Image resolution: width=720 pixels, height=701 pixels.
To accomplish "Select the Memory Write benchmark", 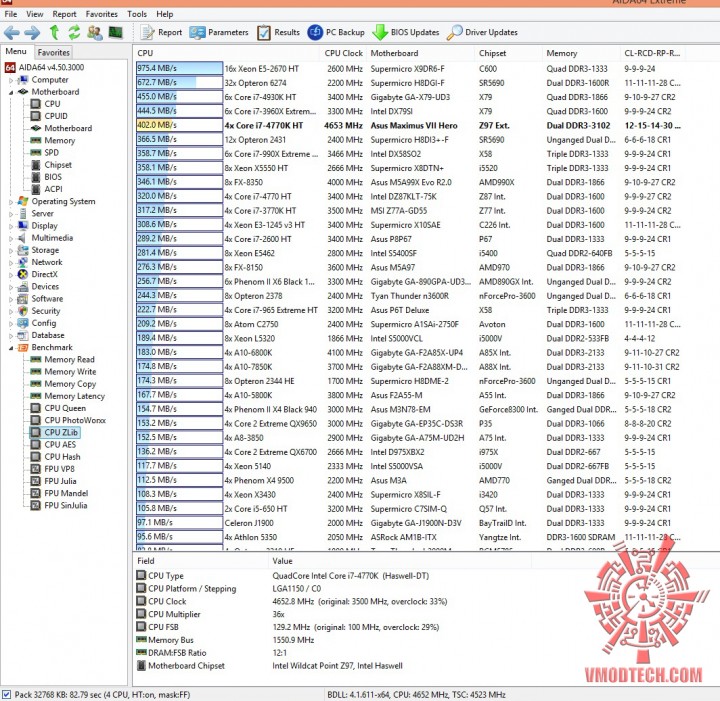I will (x=63, y=371).
